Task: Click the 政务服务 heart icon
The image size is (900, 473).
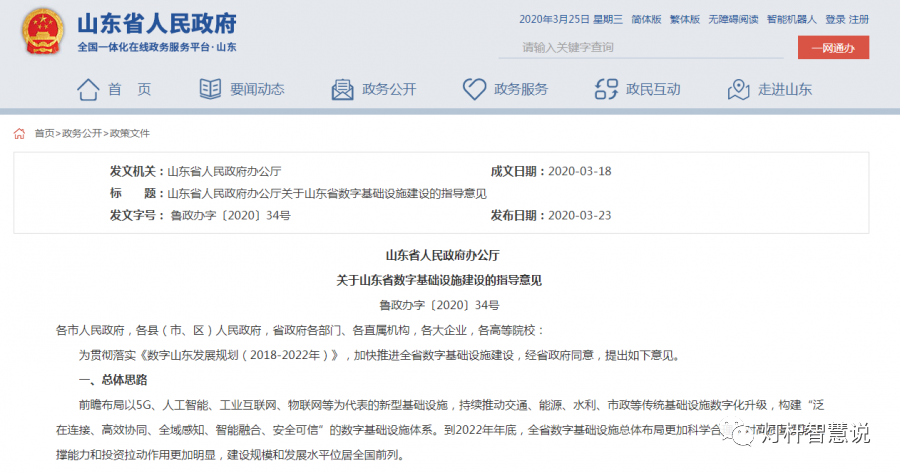Action: click(474, 89)
